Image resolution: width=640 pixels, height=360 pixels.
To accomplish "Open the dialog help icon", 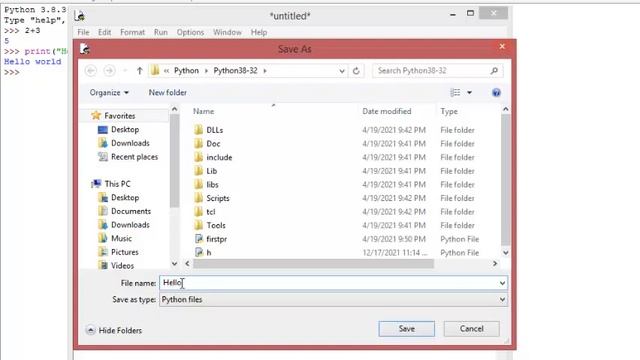I will point(496,93).
